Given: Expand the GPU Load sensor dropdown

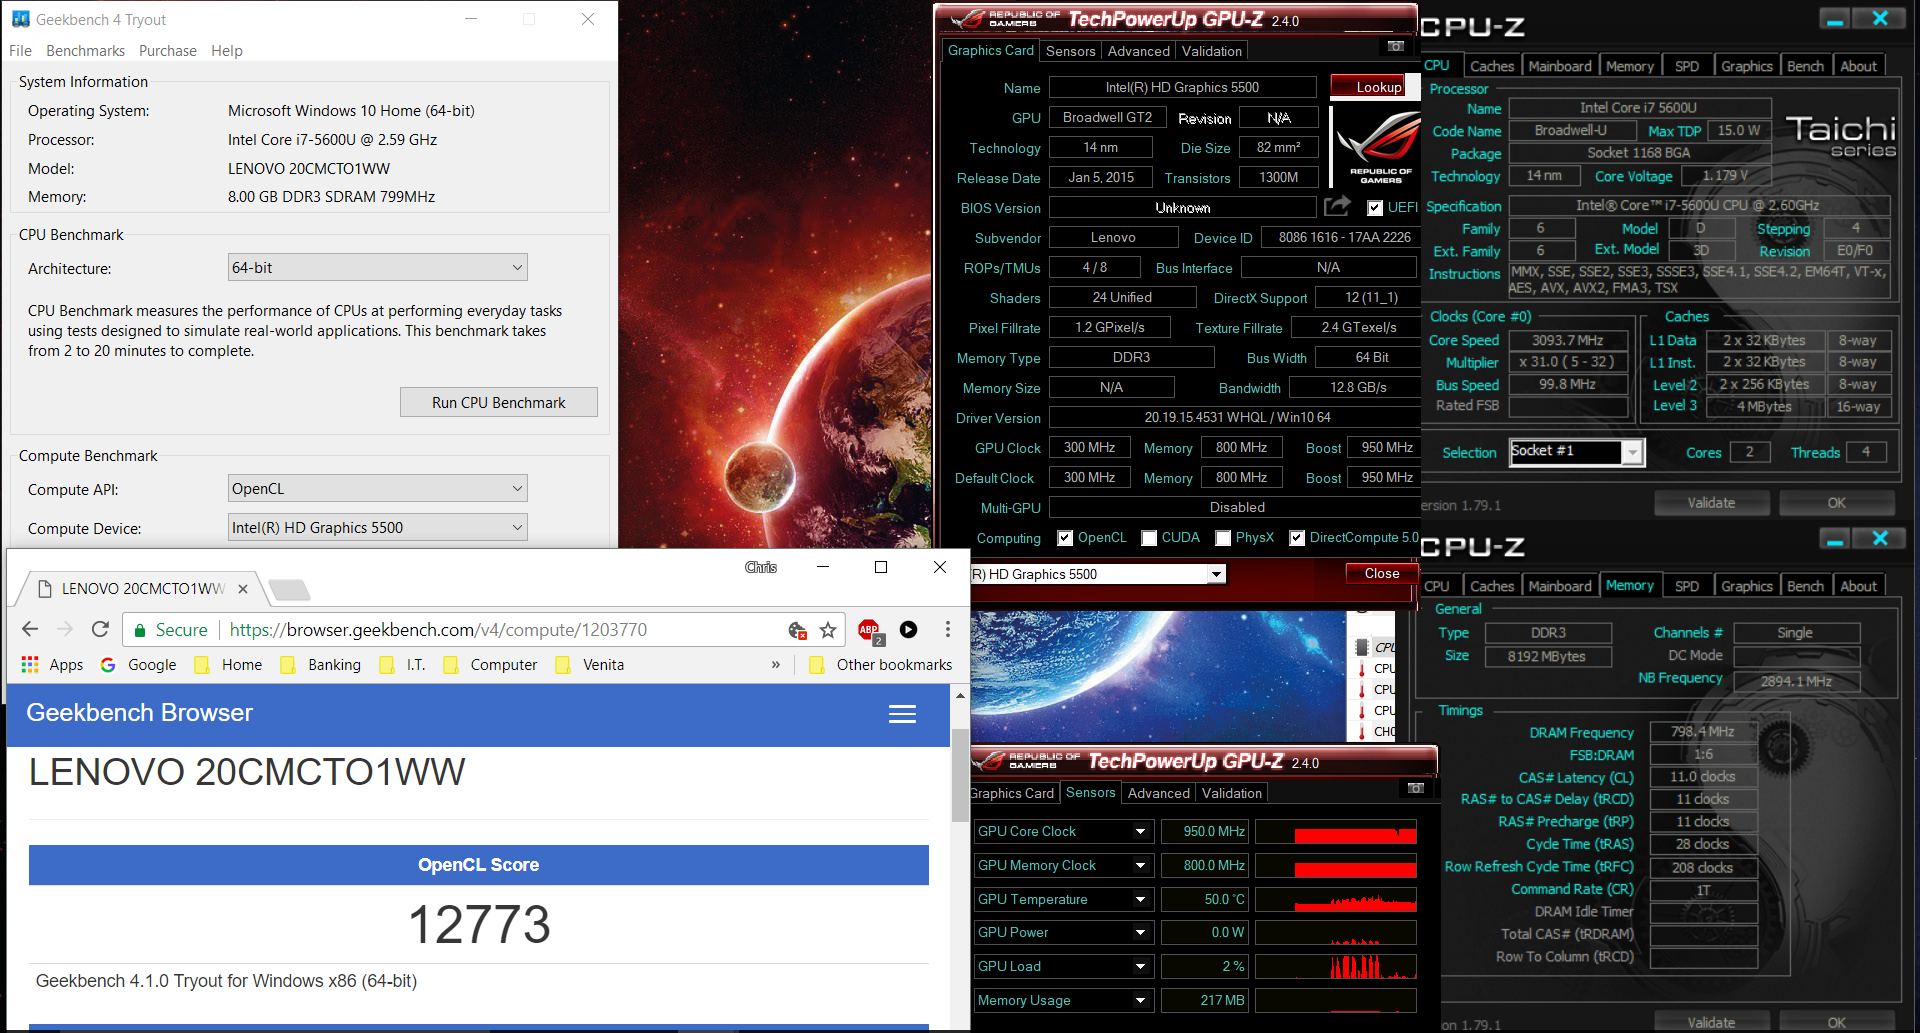Looking at the screenshot, I should tap(1140, 967).
